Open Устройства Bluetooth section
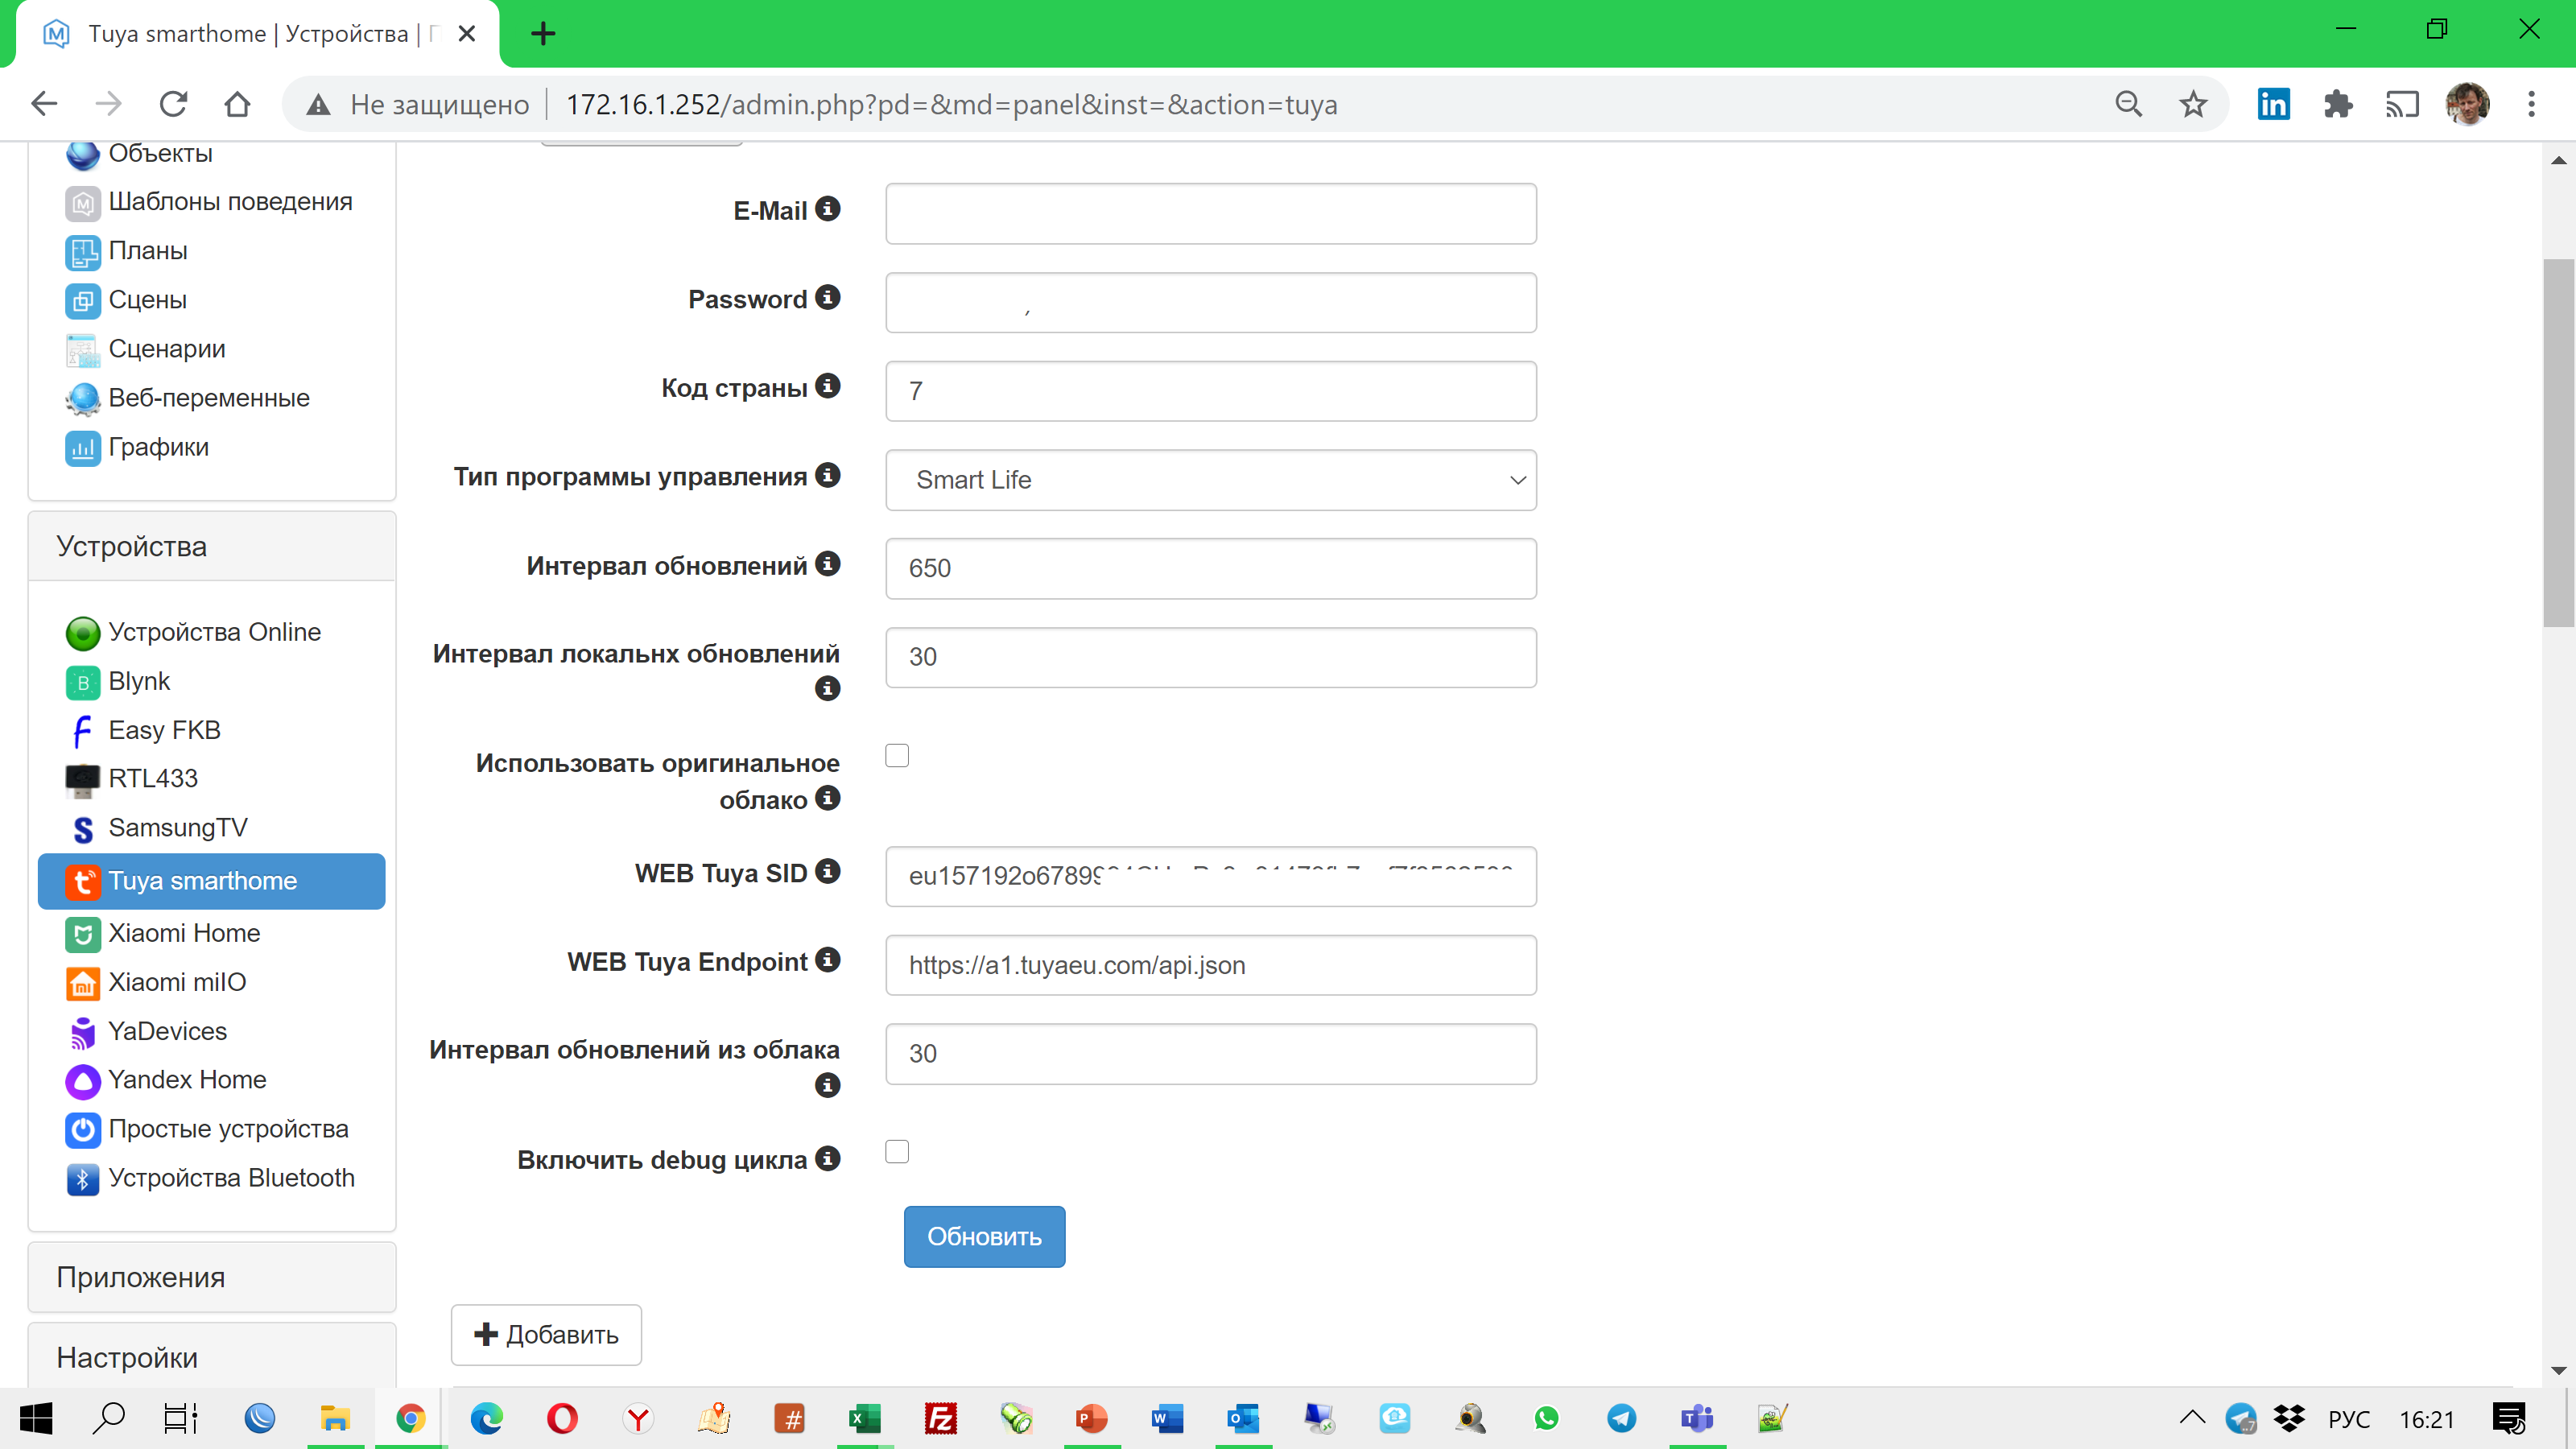Image resolution: width=2576 pixels, height=1449 pixels. 230,1178
